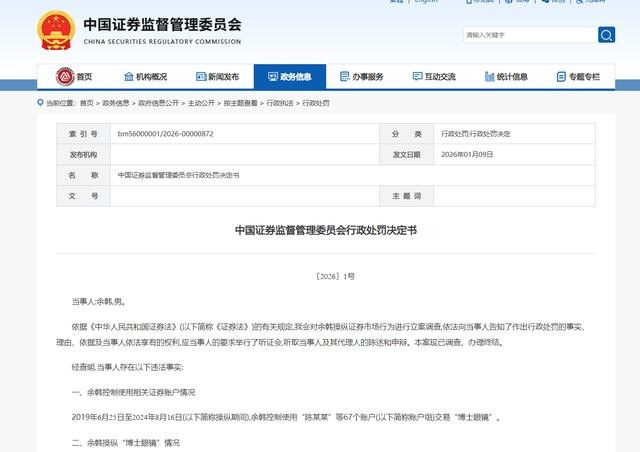Image resolution: width=640 pixels, height=452 pixels.
Task: Click the national emblem logo
Action: pos(56,31)
